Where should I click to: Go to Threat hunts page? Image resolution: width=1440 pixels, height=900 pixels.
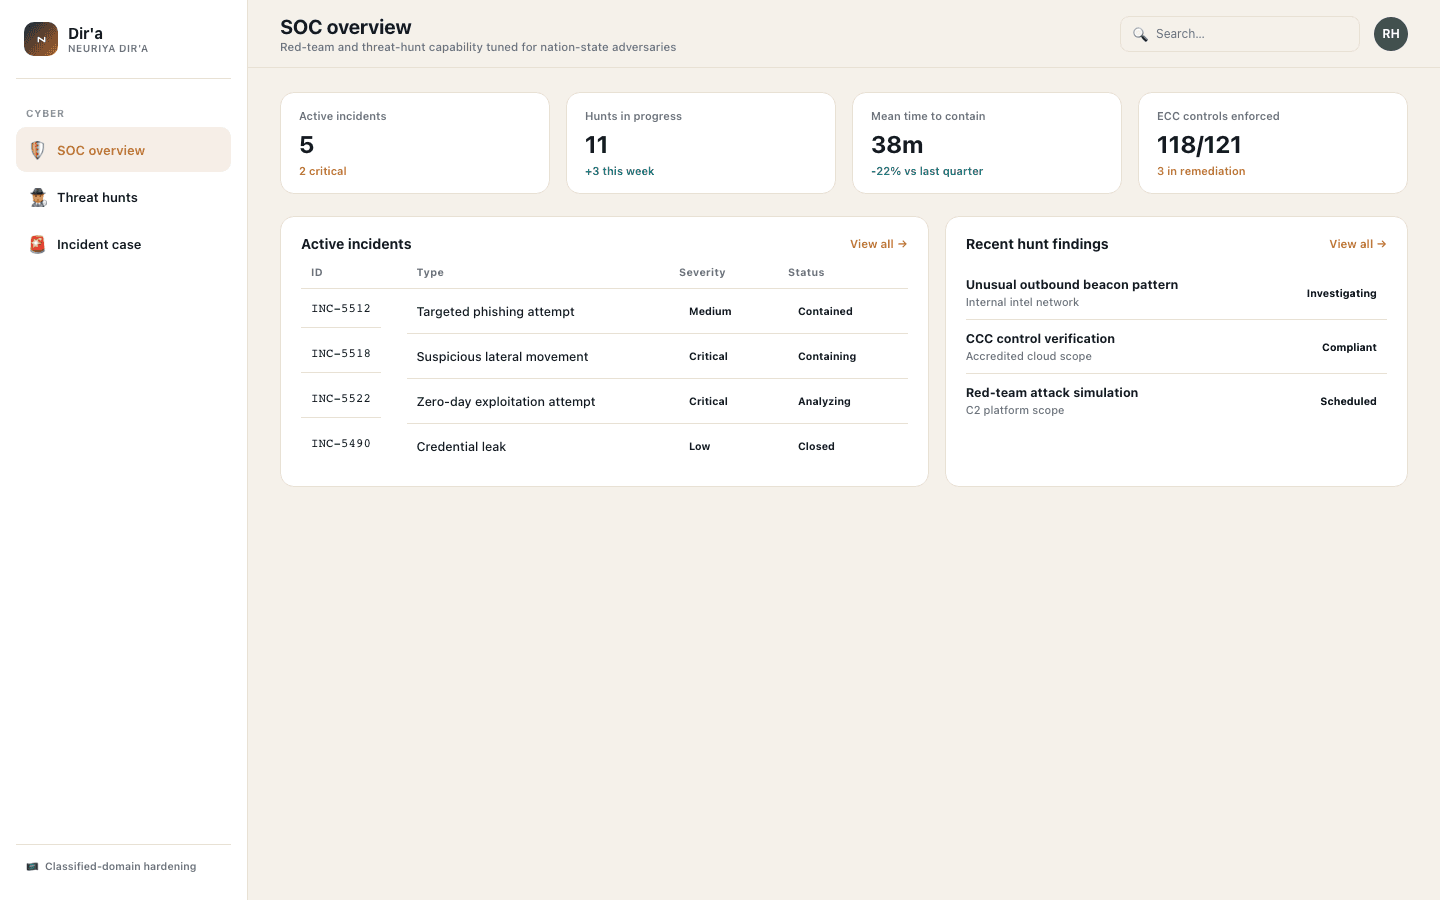coord(124,197)
